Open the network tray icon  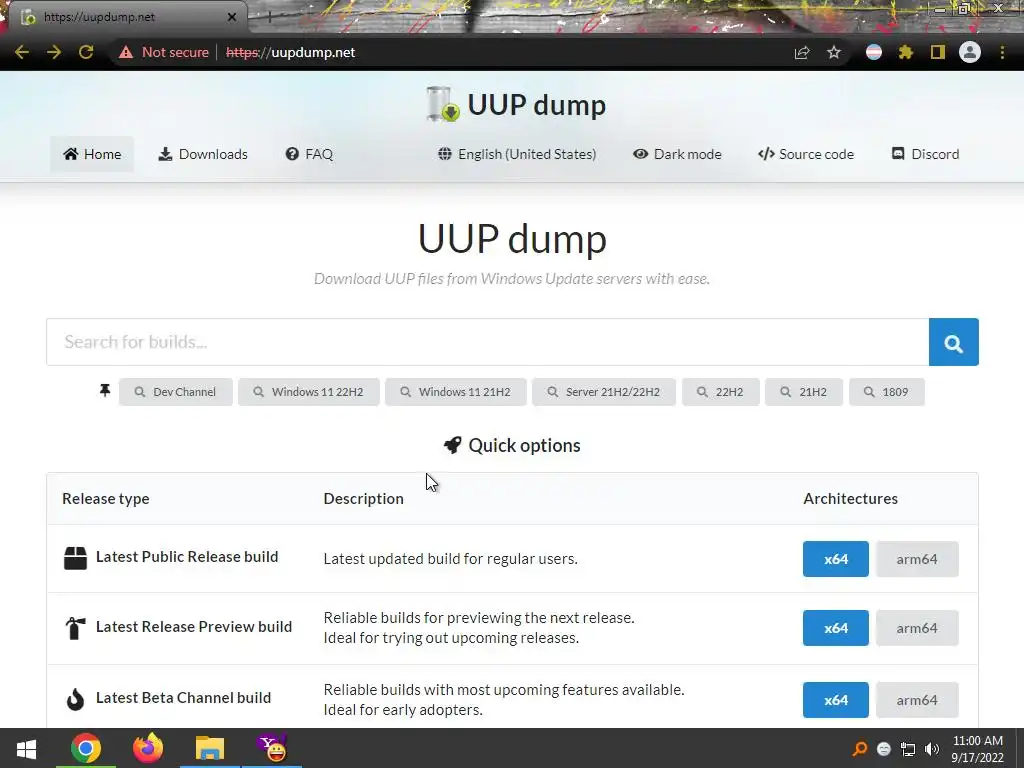coord(908,749)
